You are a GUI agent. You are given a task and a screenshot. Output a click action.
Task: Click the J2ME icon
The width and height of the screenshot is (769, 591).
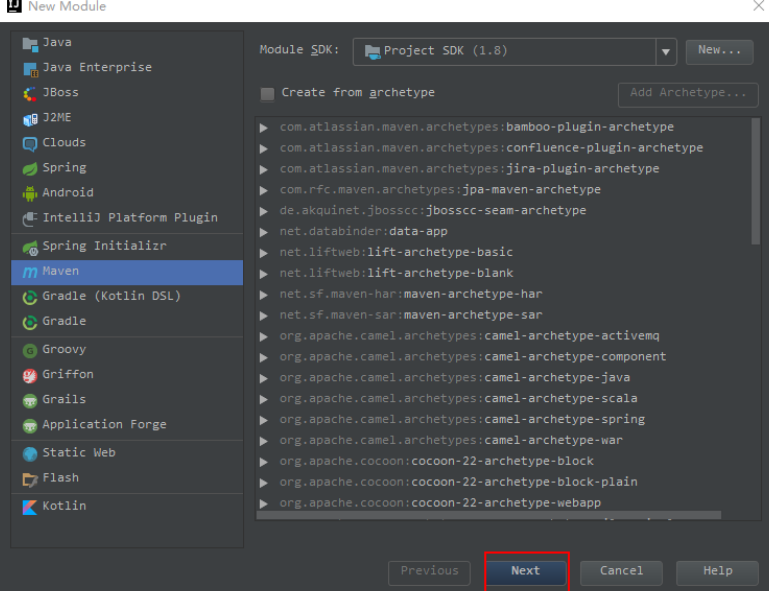coord(30,119)
